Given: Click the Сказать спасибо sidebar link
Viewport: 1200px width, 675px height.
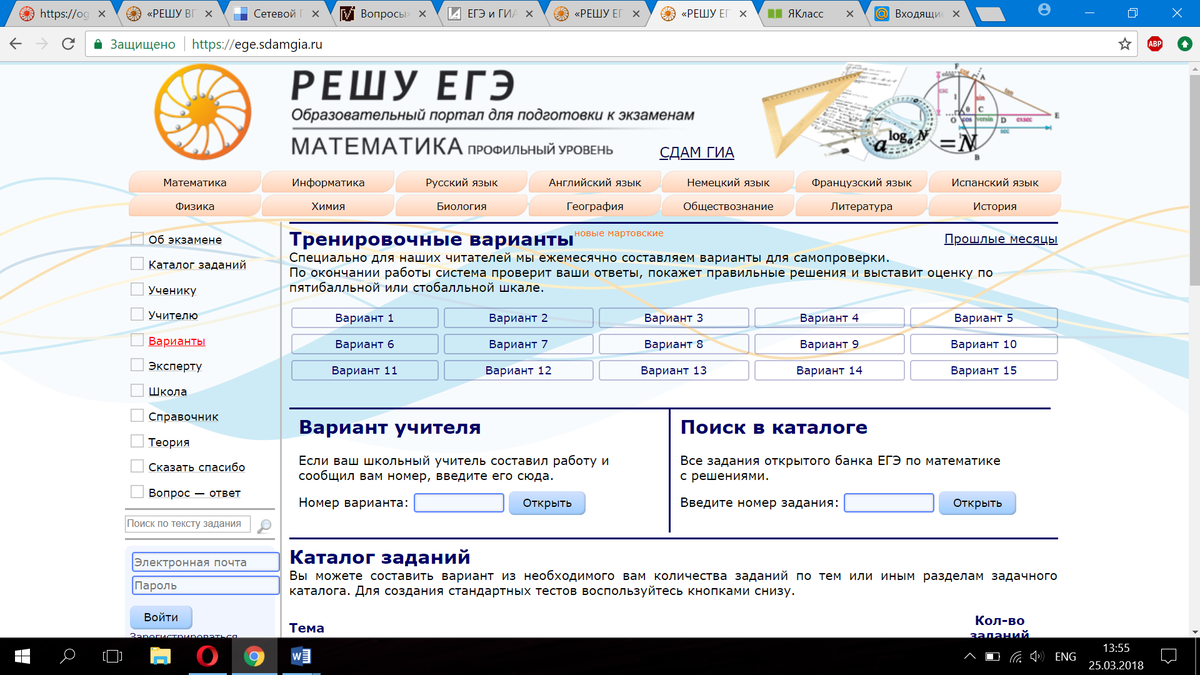Looking at the screenshot, I should (196, 467).
